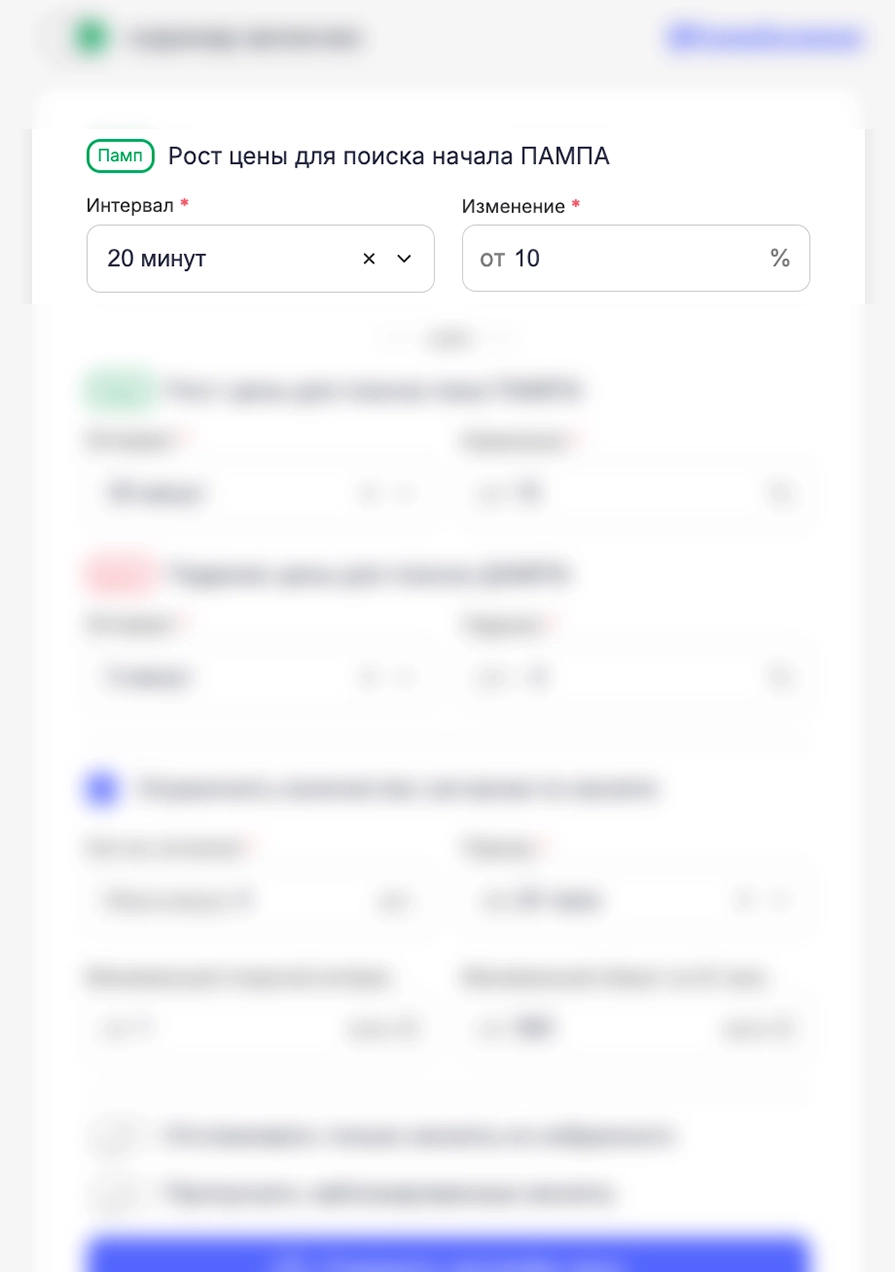Click the "Интервал" field label

(130, 206)
